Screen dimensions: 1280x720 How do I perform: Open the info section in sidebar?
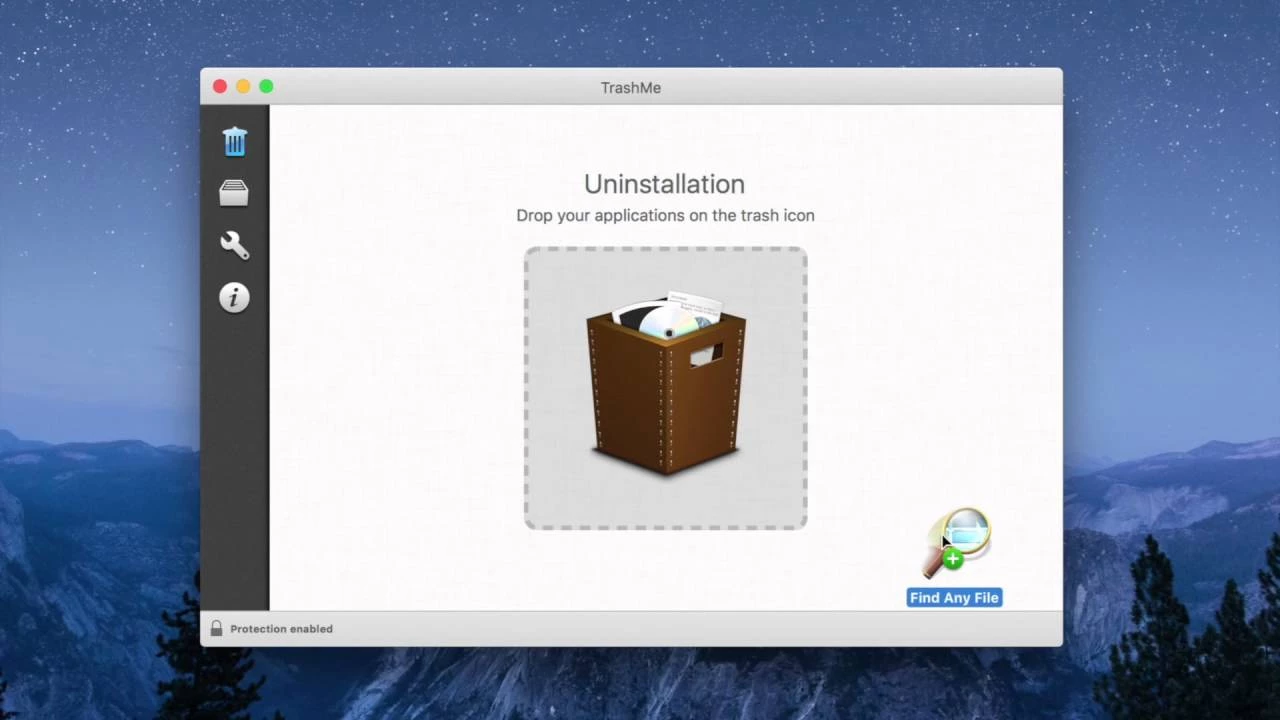(x=234, y=297)
